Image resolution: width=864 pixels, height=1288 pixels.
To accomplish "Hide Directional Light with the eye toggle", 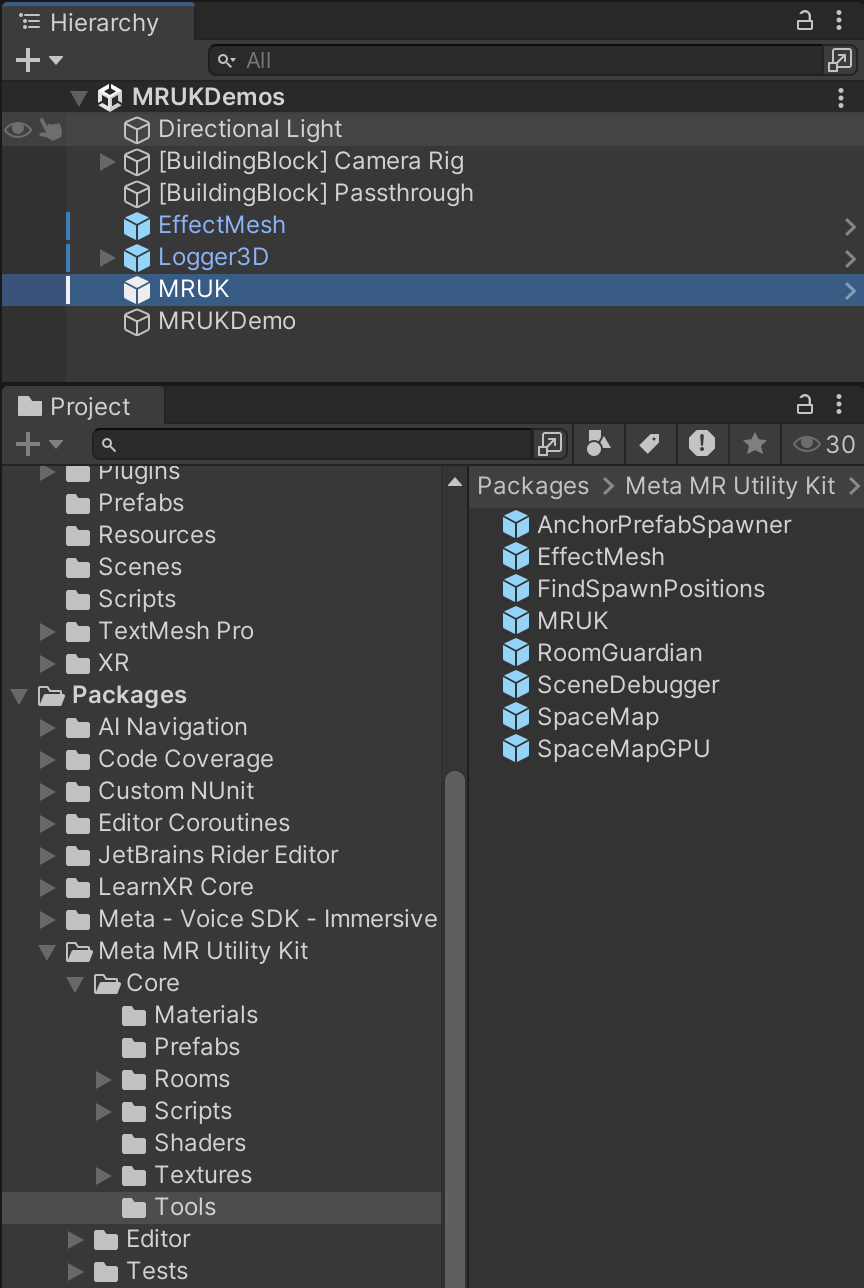I will 16,129.
